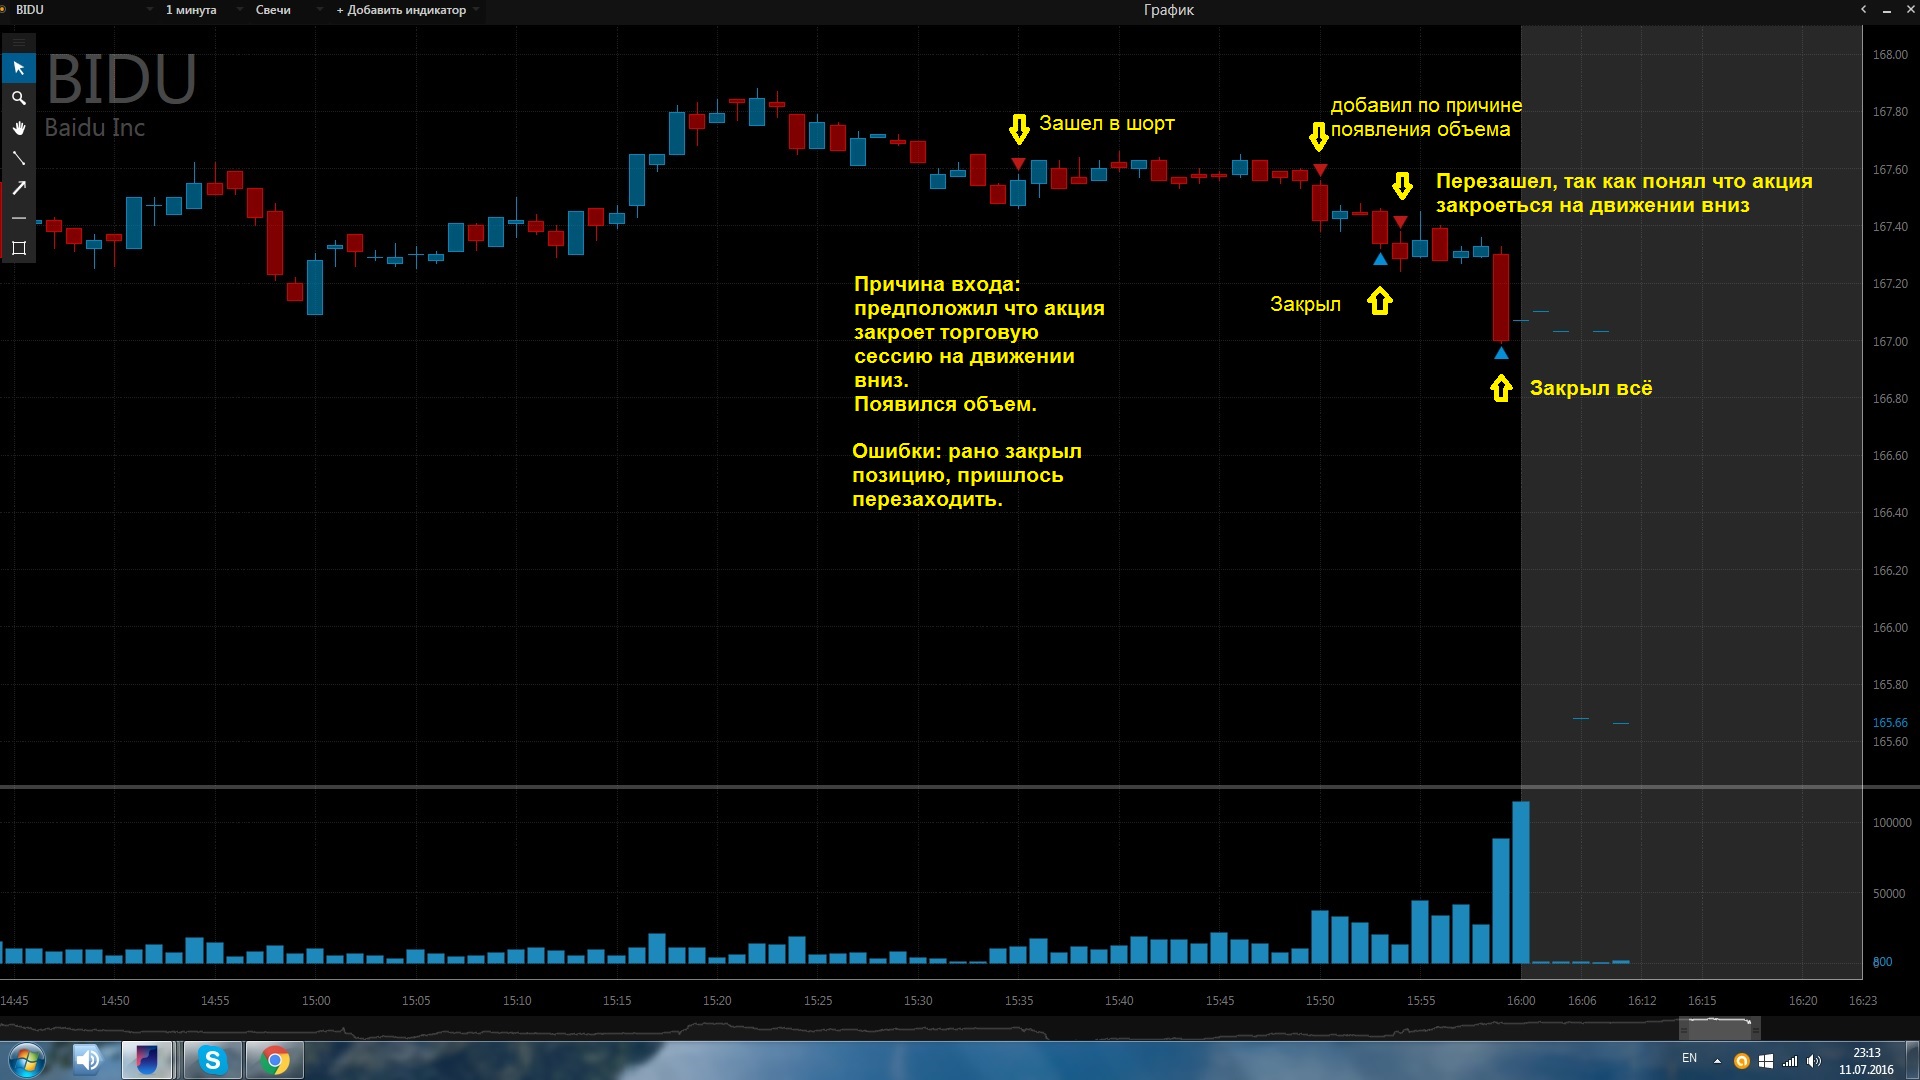1920x1080 pixels.
Task: Click the large red candle before 16:00
Action: (x=1501, y=297)
